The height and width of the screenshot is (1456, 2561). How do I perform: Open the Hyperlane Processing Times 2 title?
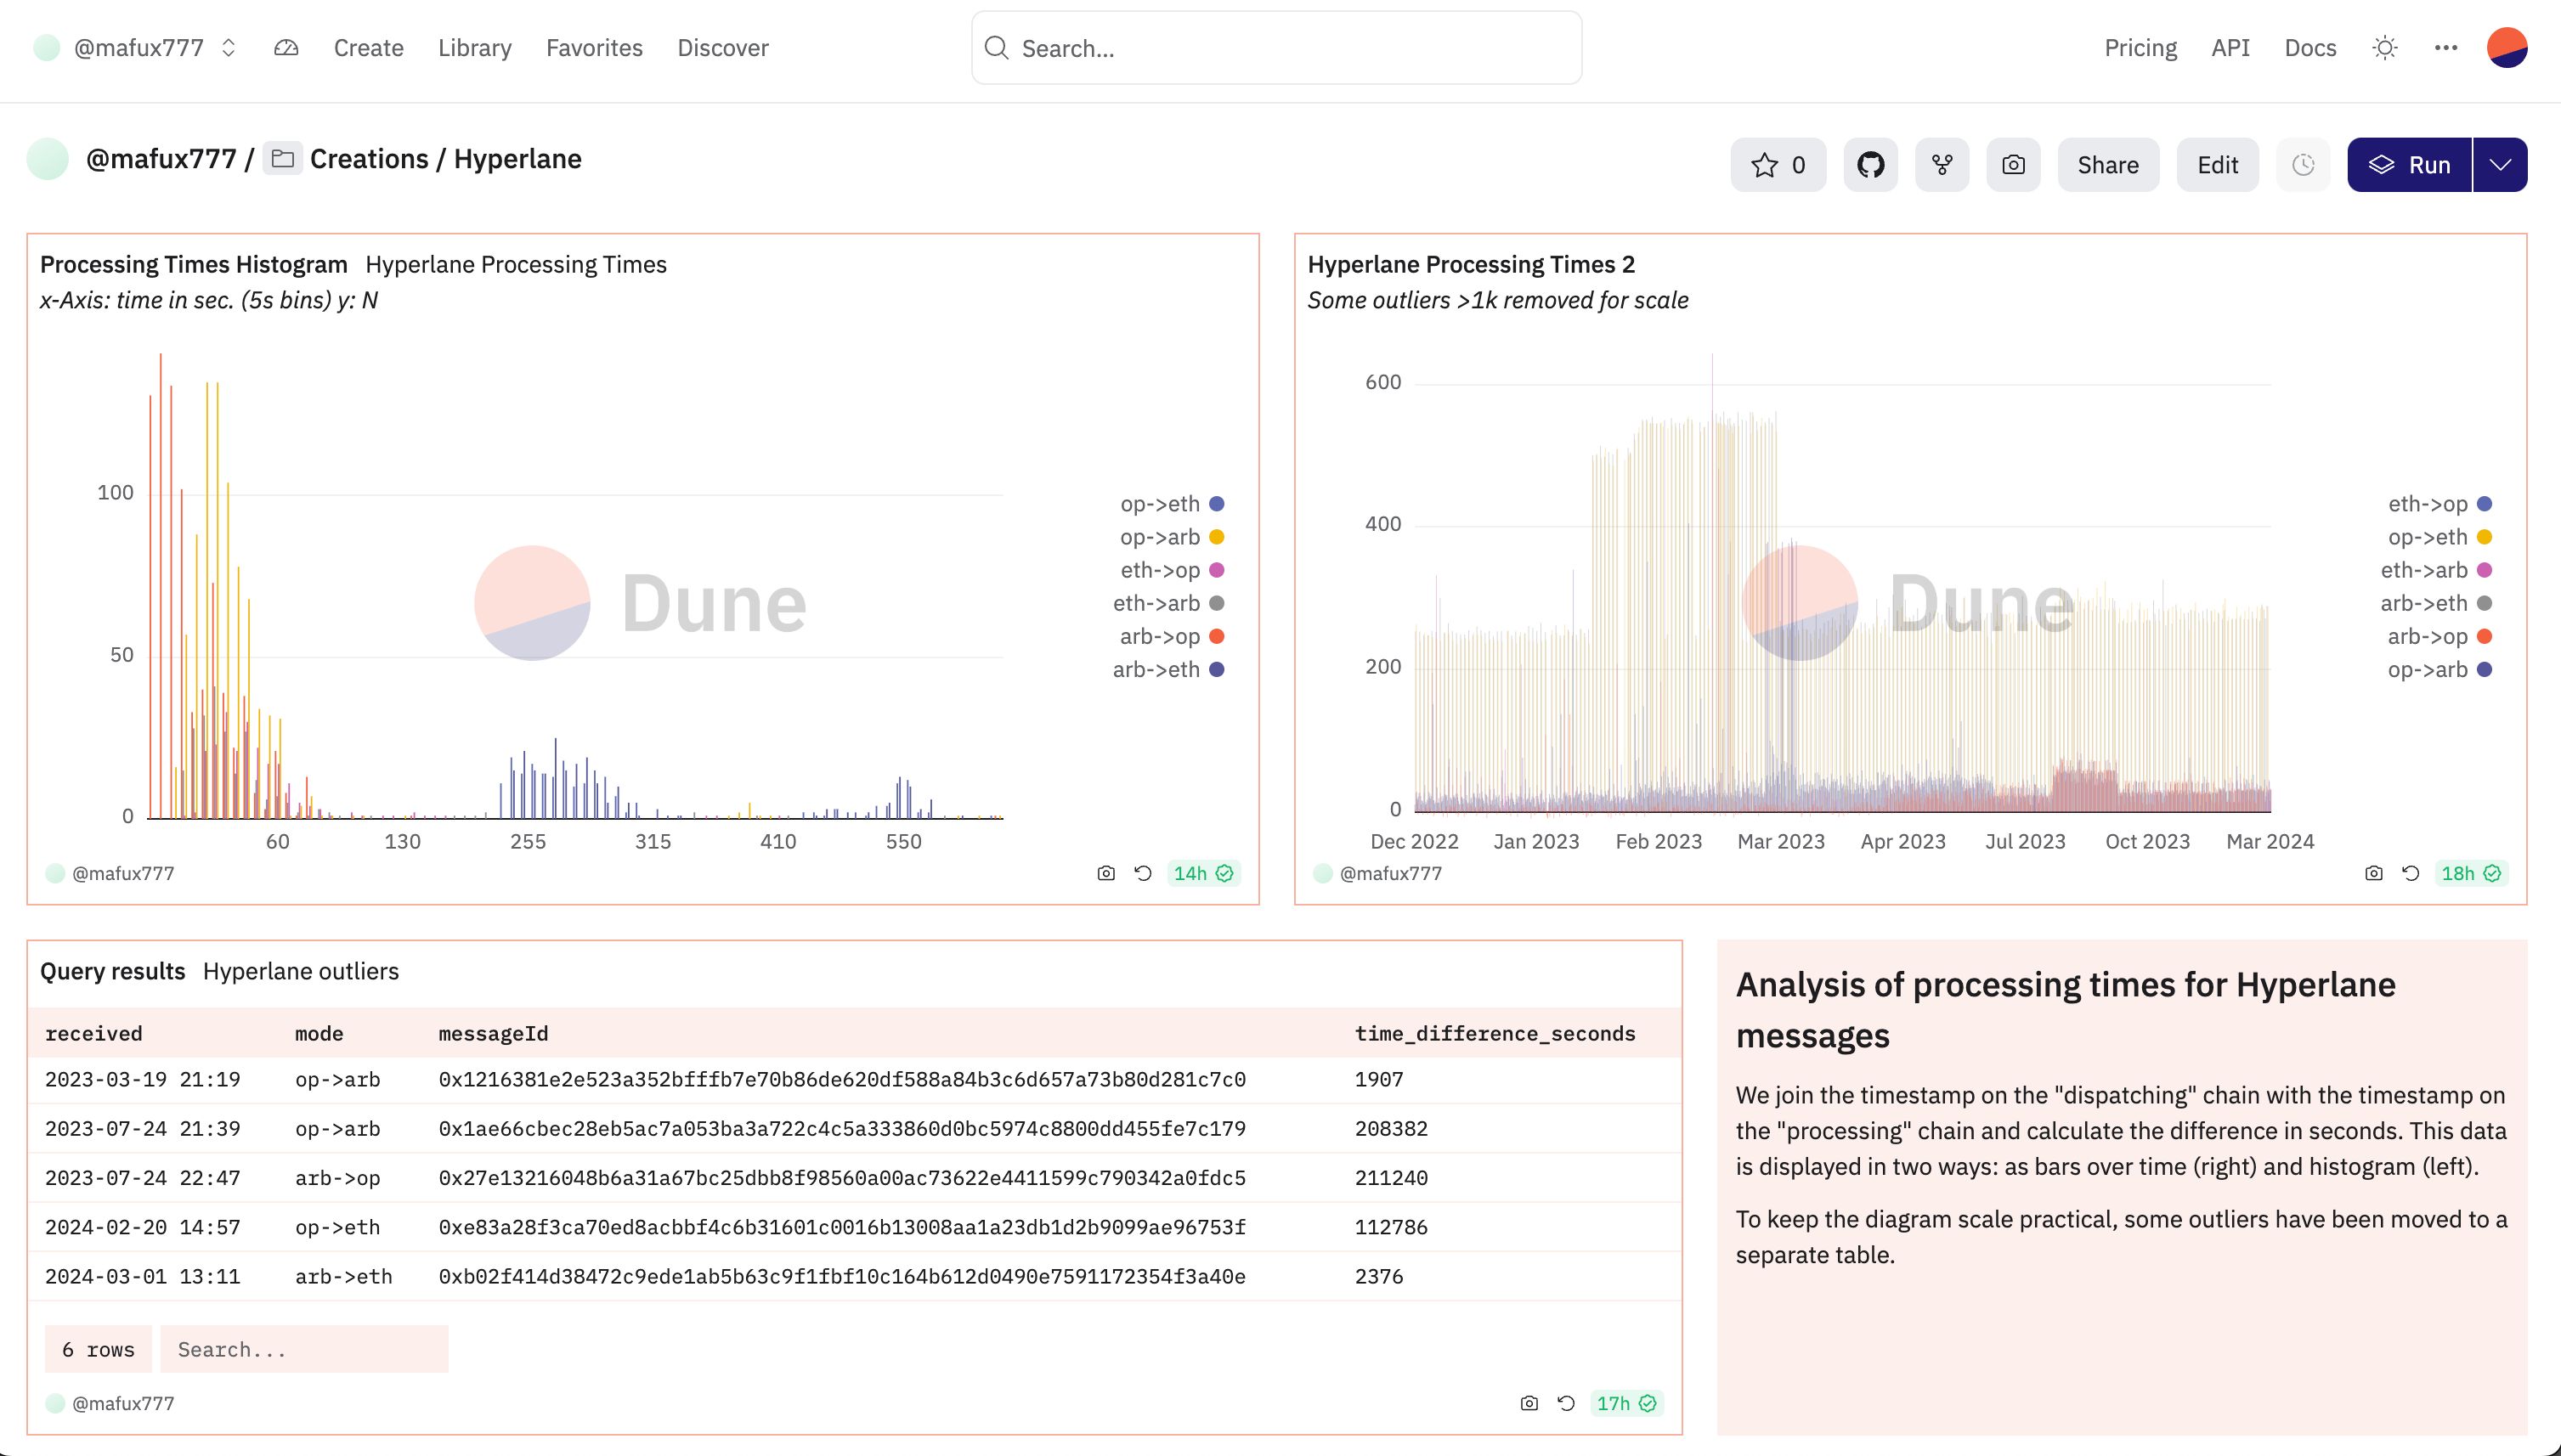(x=1471, y=265)
